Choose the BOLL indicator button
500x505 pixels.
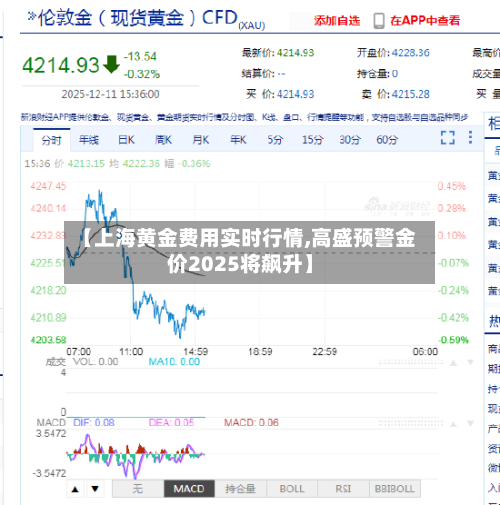click(292, 489)
